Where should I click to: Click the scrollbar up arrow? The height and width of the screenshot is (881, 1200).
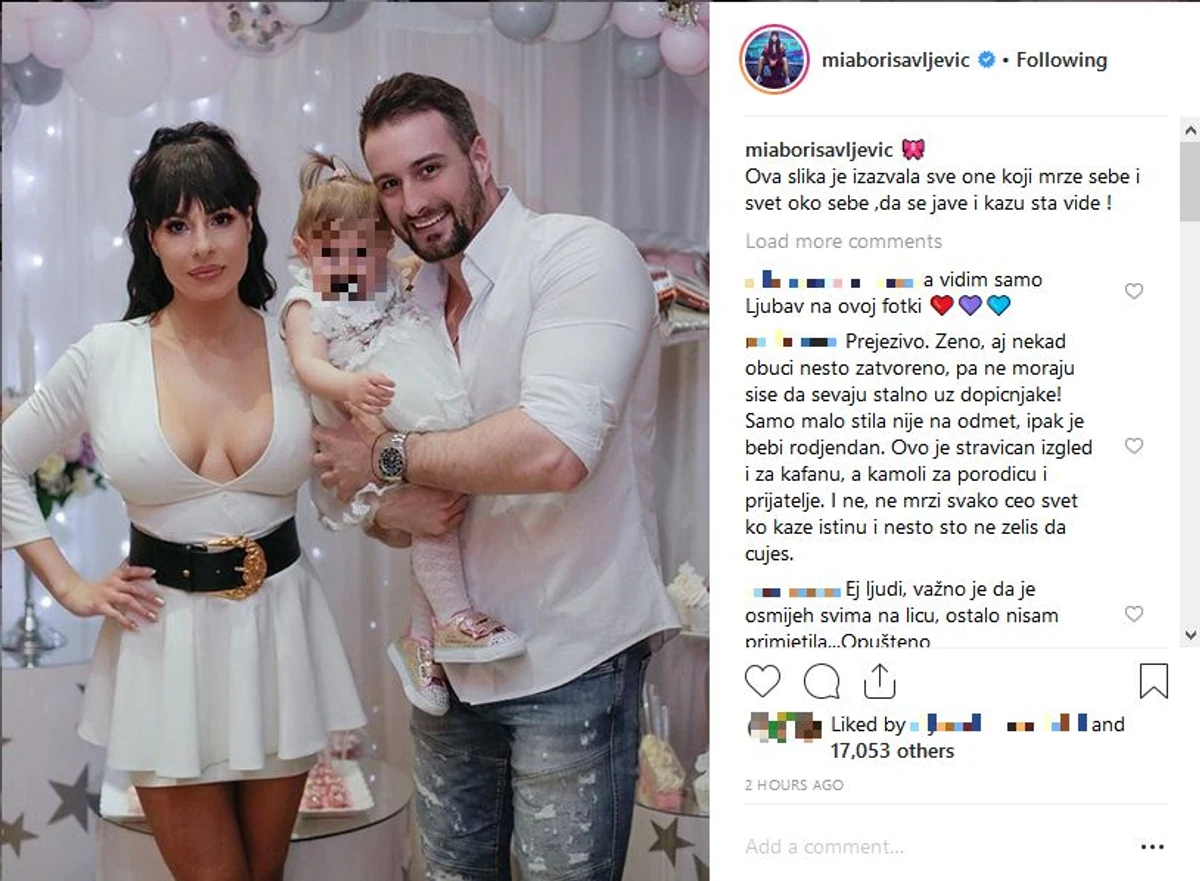point(1189,129)
